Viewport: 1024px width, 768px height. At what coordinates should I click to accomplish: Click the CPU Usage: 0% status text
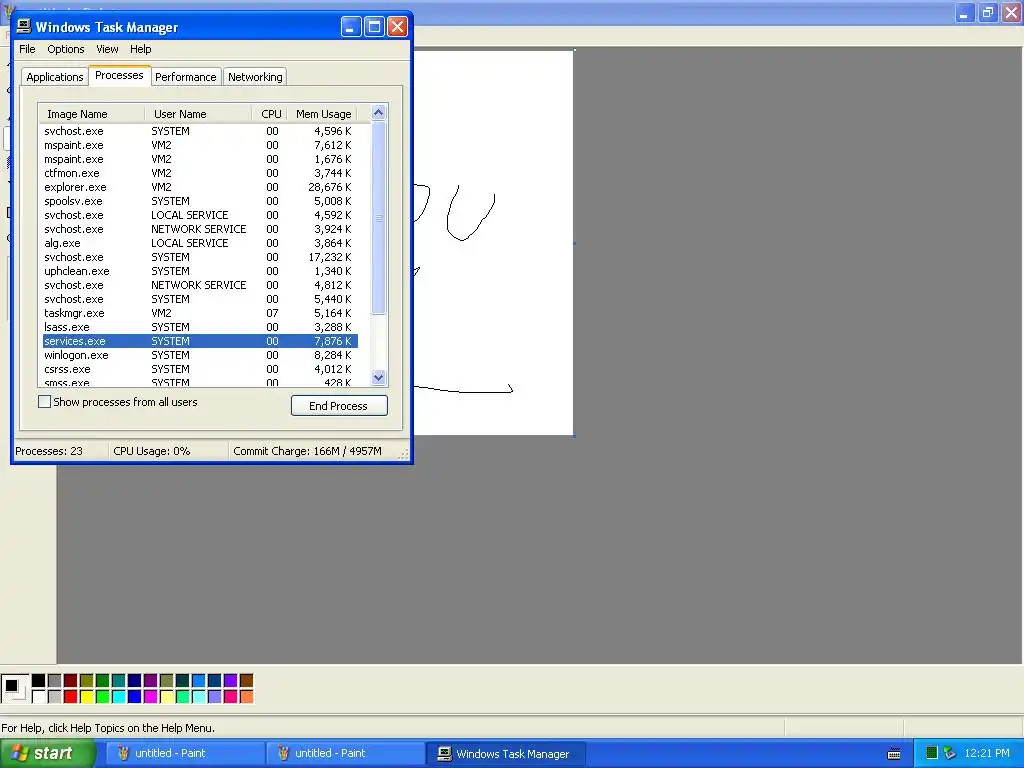pos(152,451)
